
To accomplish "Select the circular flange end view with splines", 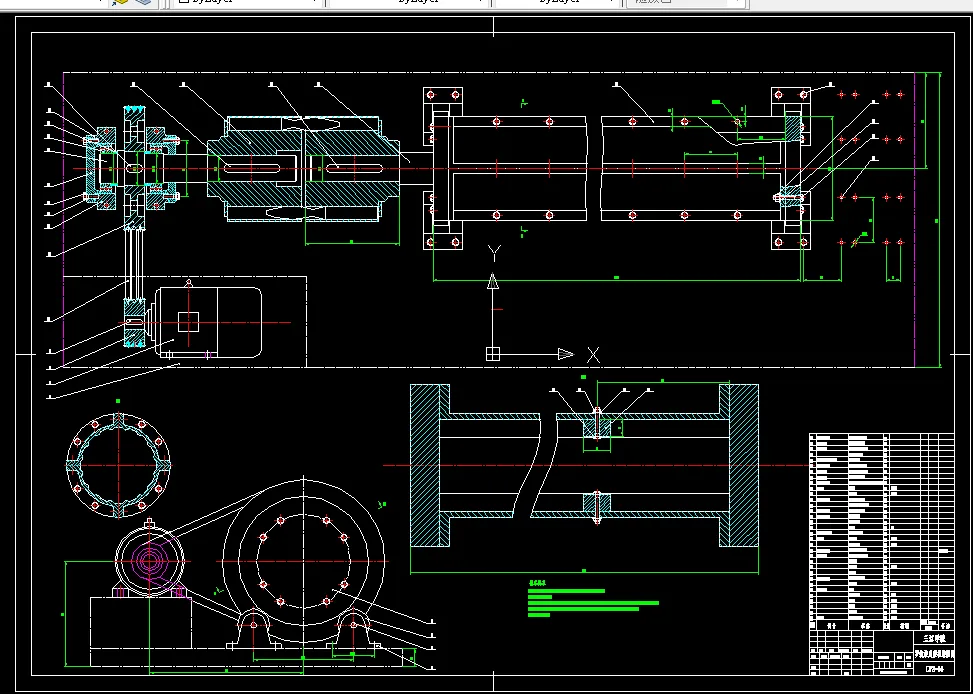I will [x=119, y=464].
